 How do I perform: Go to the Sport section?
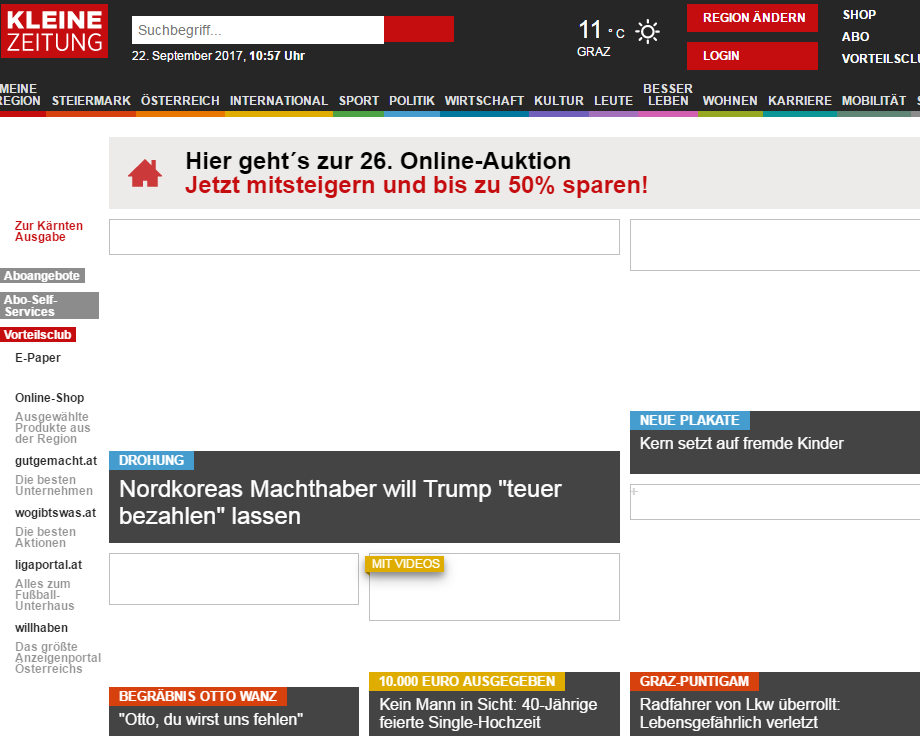pyautogui.click(x=358, y=101)
